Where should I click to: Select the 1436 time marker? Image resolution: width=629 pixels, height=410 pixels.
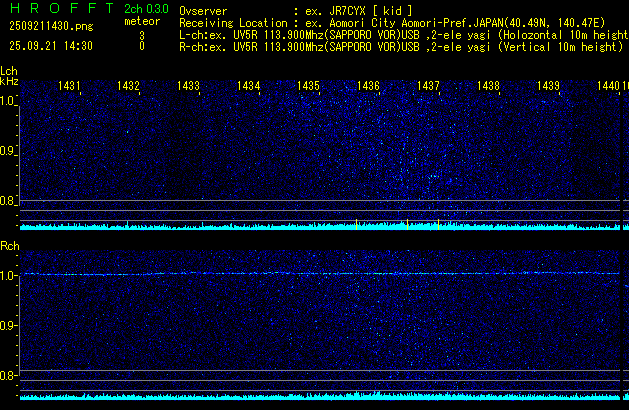369,87
